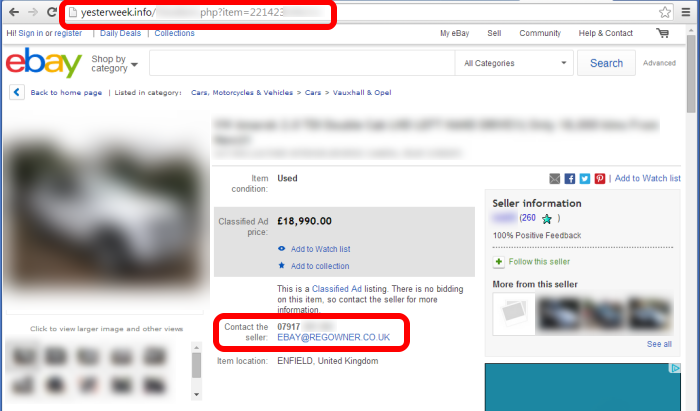Share listing on Facebook
Viewport: 700px width, 411px height.
coord(570,179)
